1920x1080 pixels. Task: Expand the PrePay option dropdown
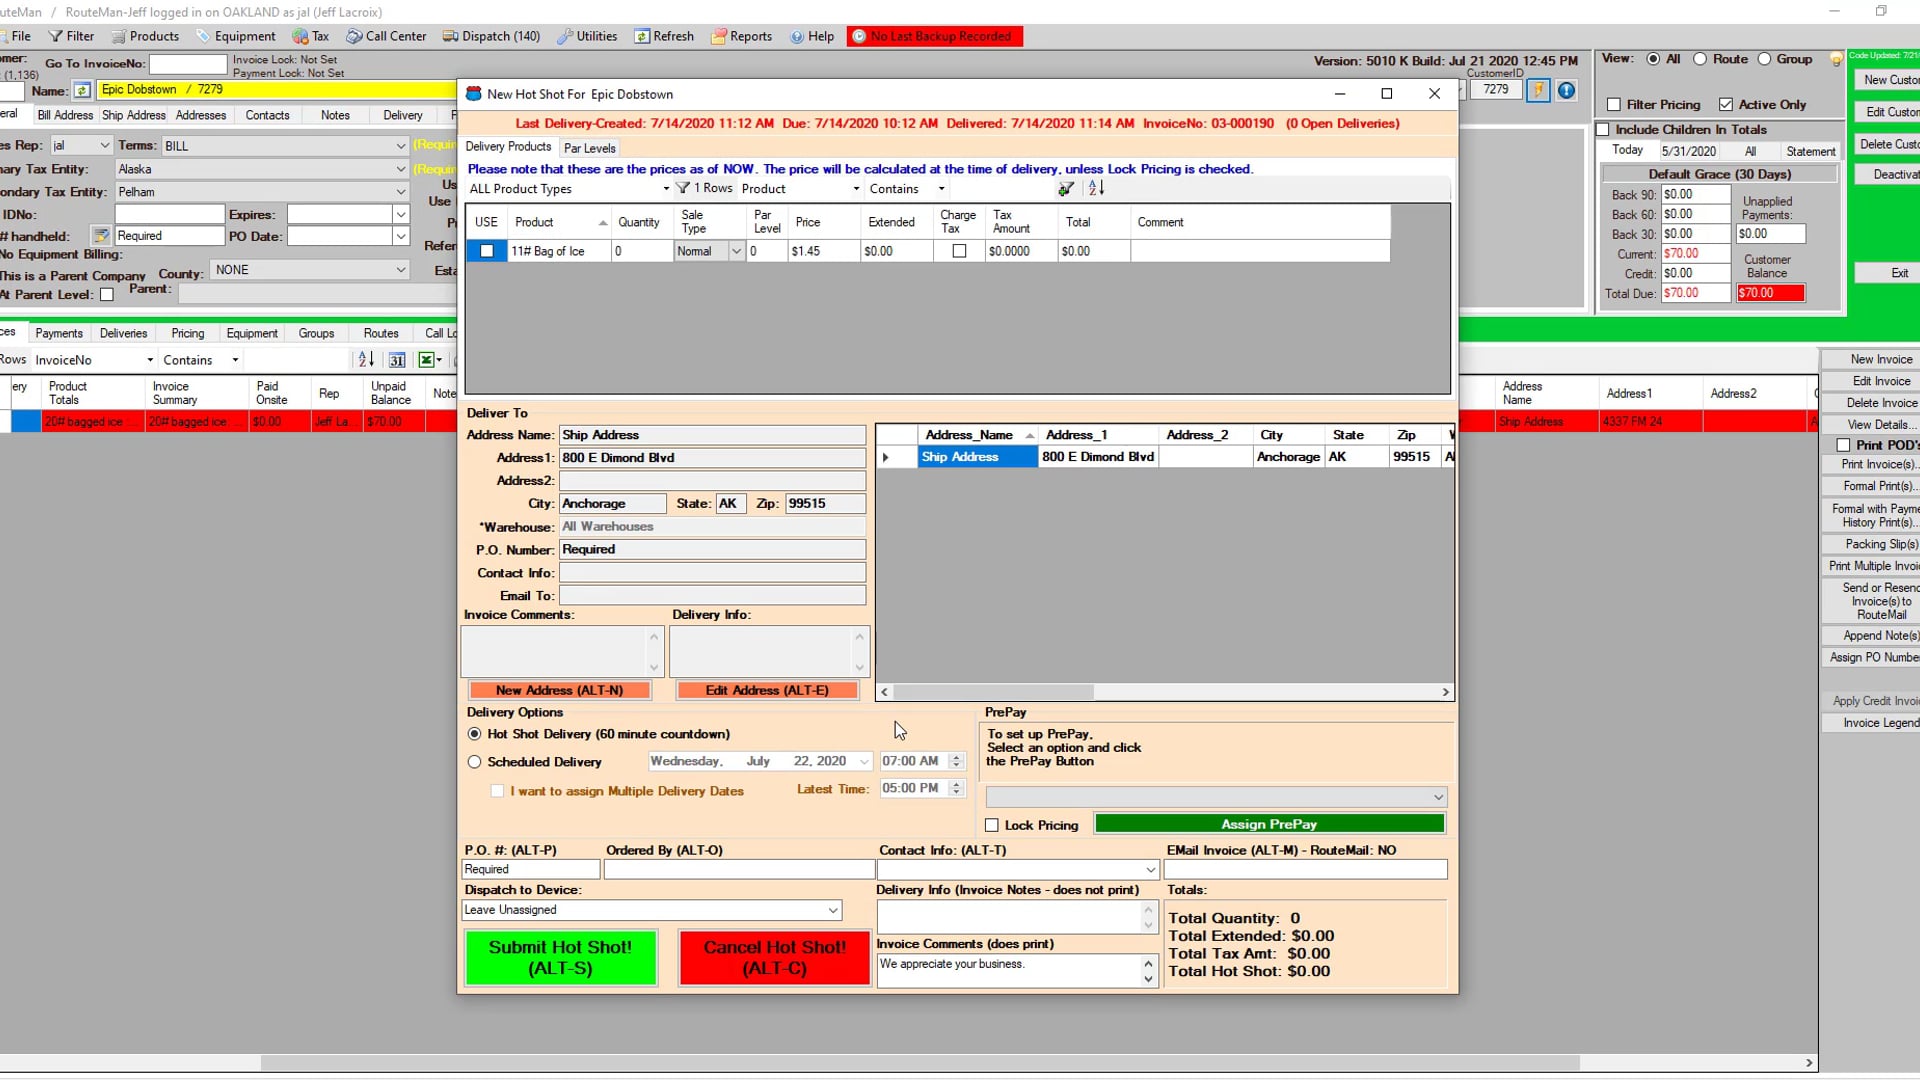(1438, 797)
